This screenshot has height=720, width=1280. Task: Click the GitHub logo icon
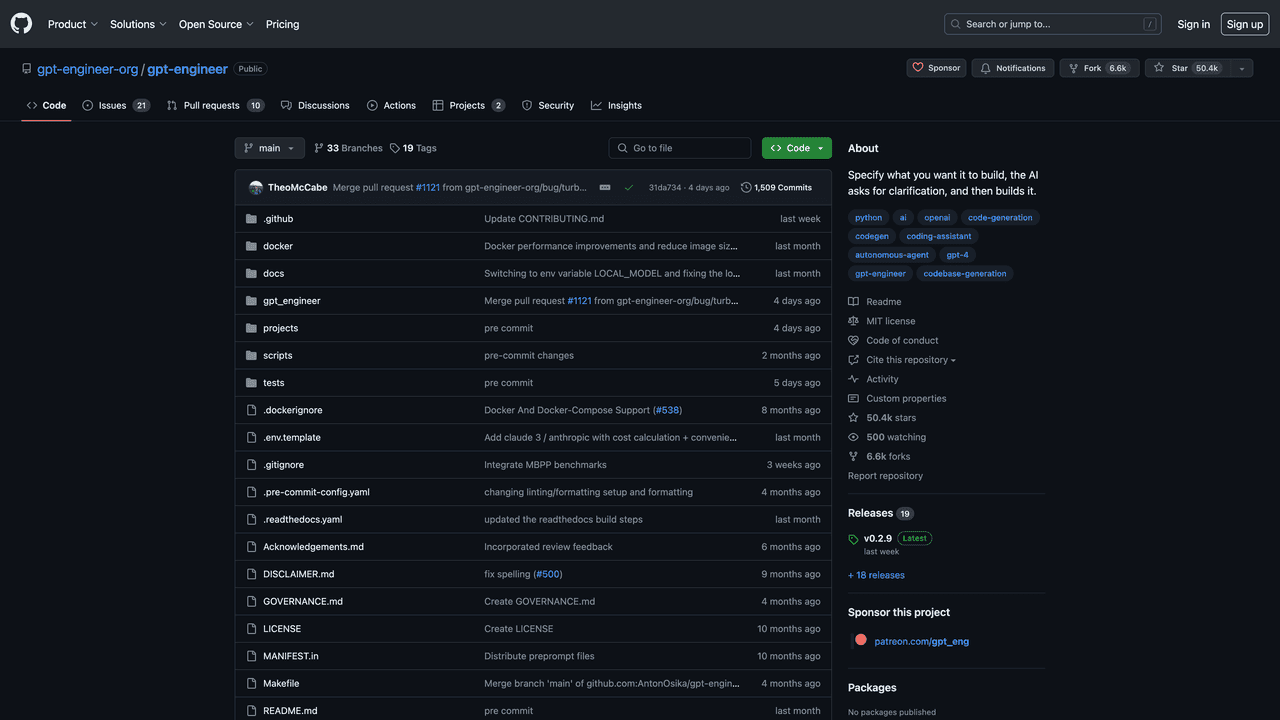tap(21, 24)
